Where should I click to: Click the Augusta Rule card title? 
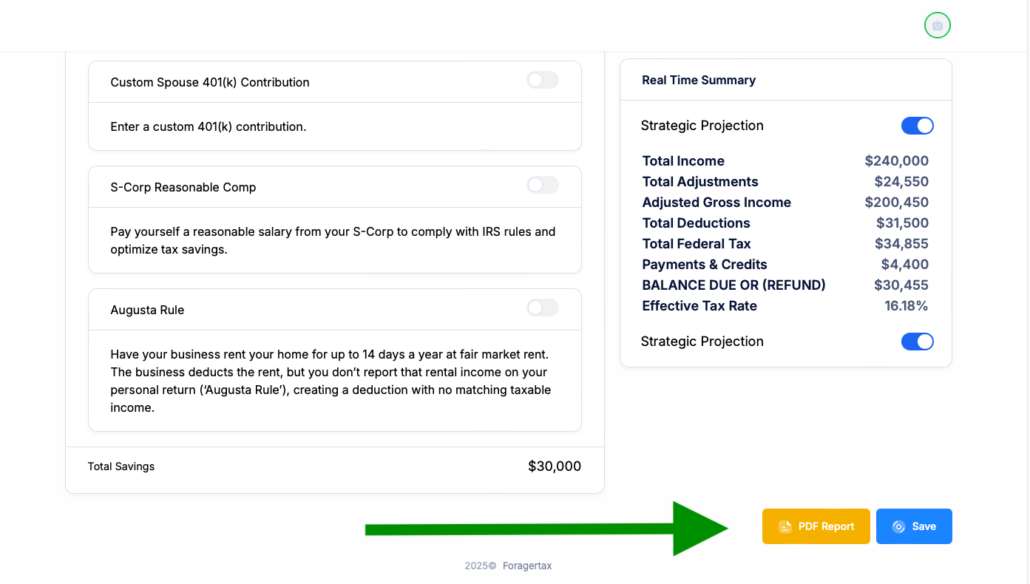tap(147, 310)
